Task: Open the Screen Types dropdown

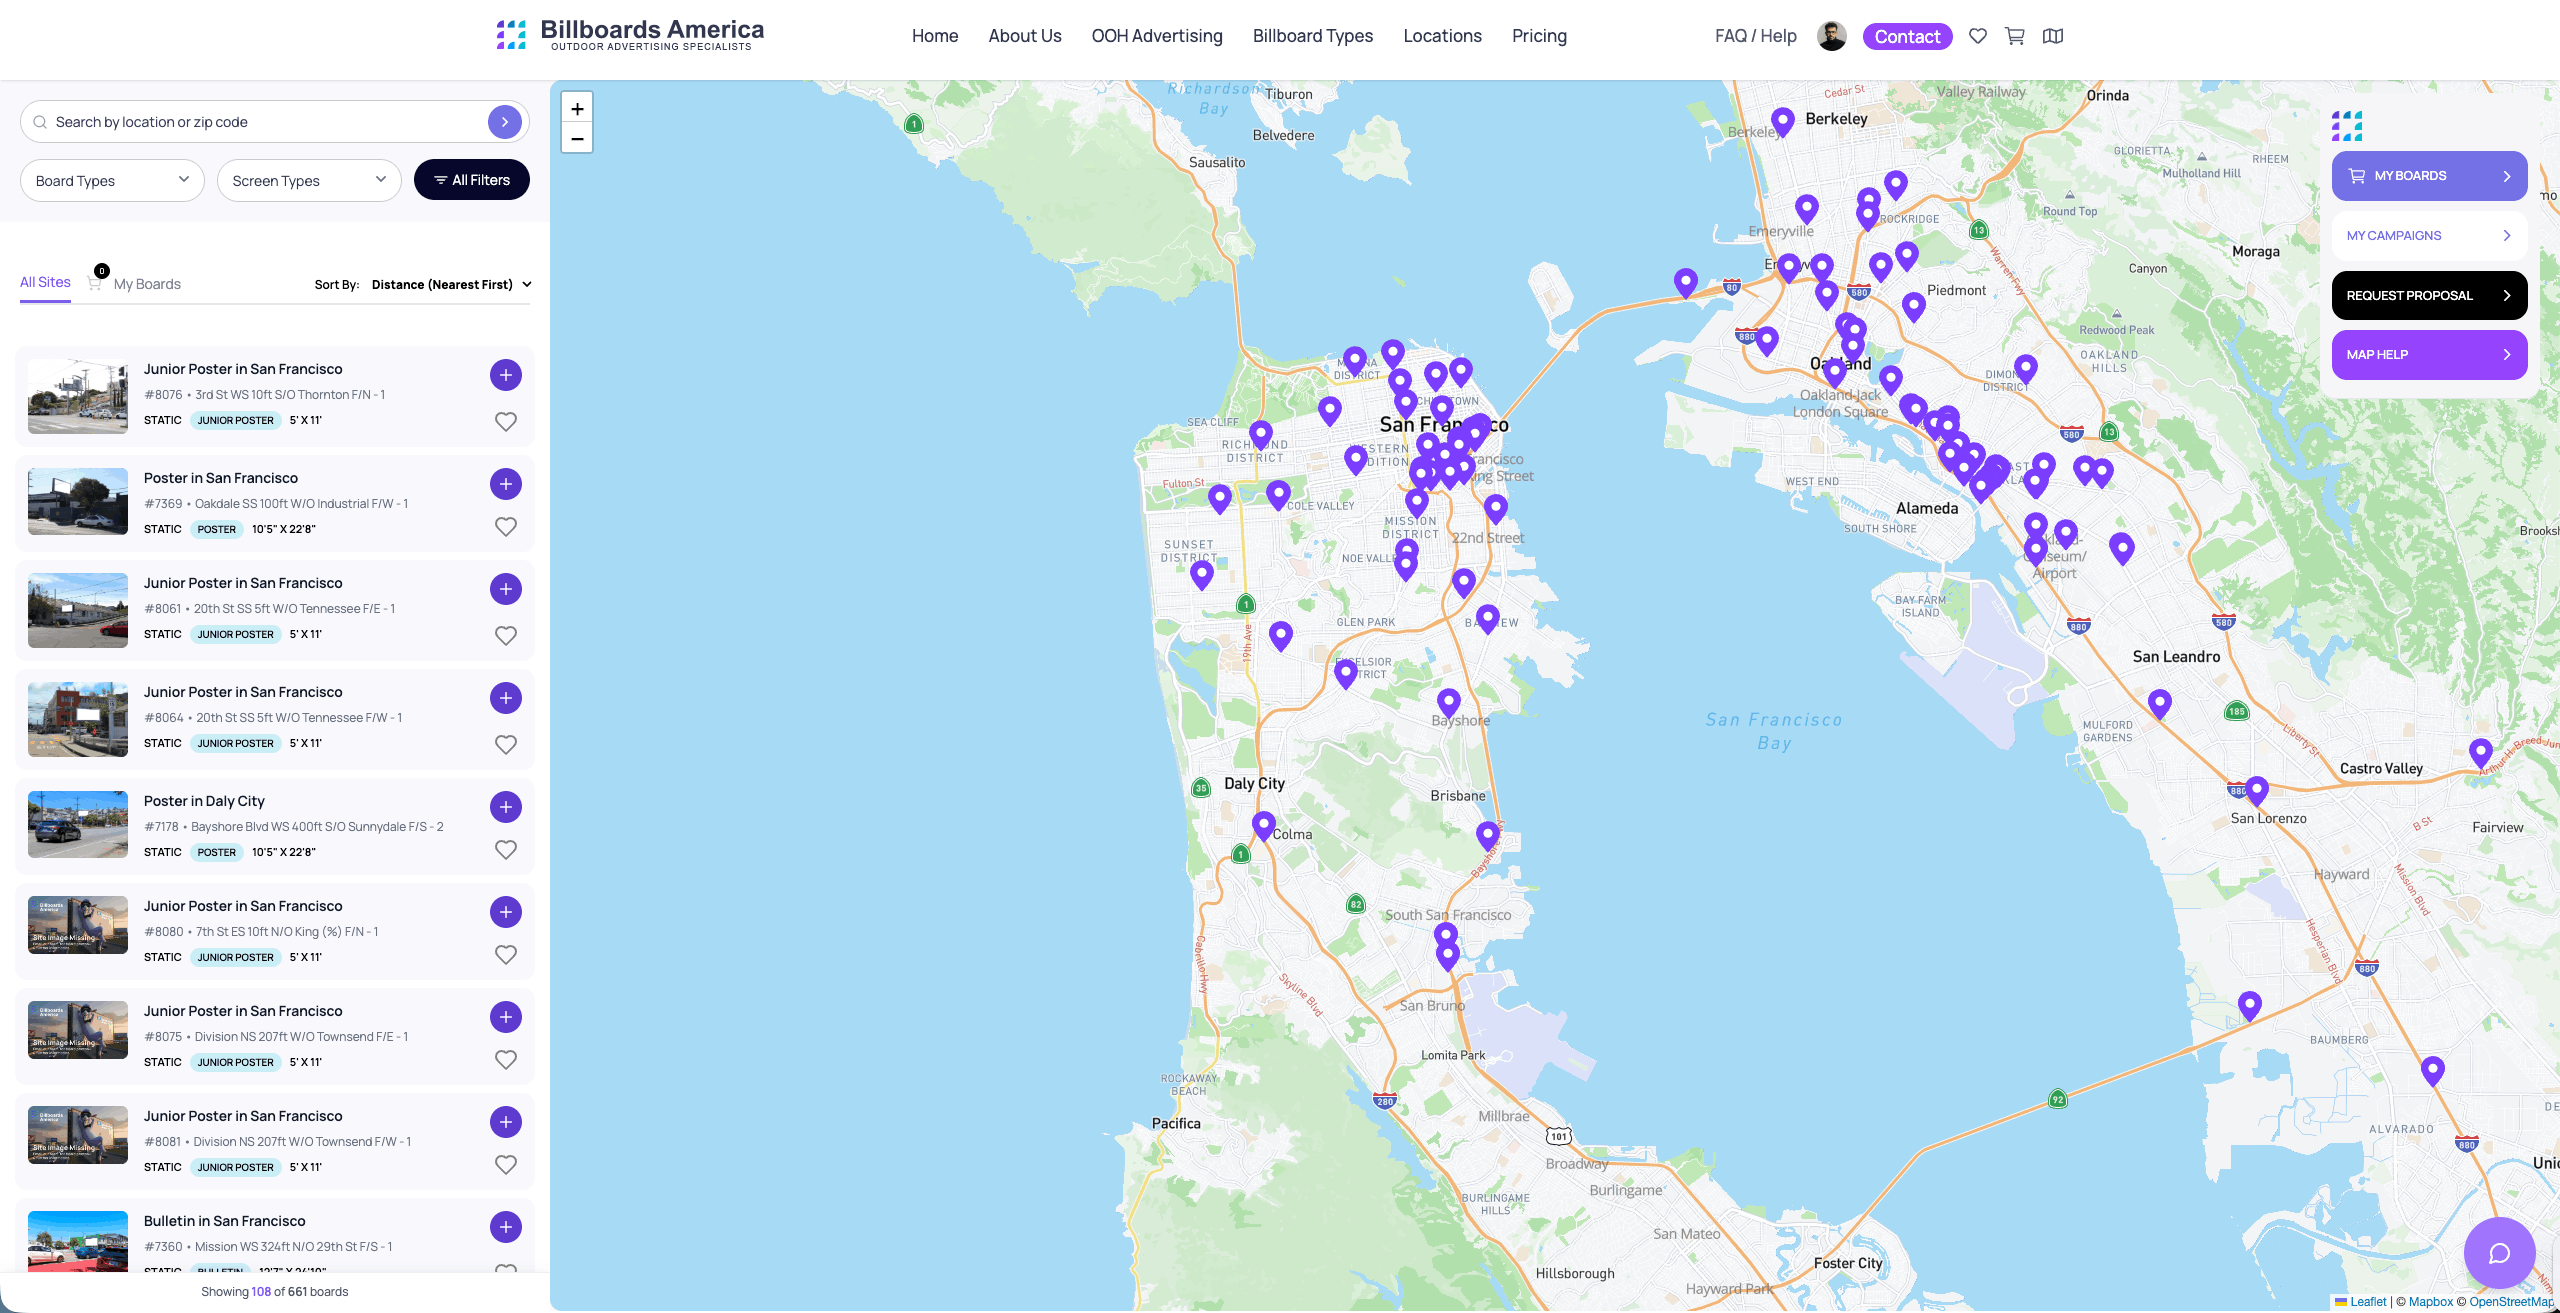Action: 308,180
